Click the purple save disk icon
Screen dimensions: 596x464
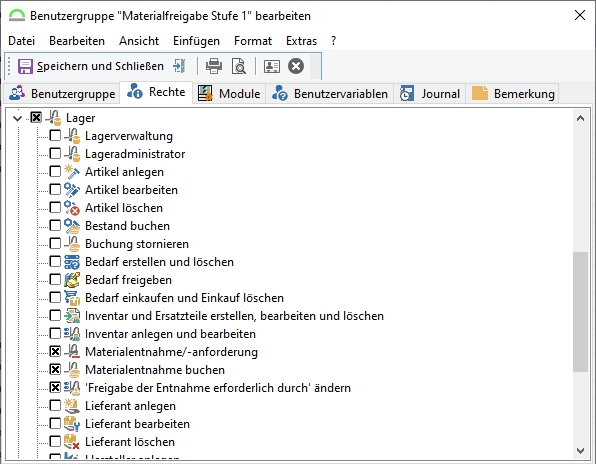[x=25, y=67]
